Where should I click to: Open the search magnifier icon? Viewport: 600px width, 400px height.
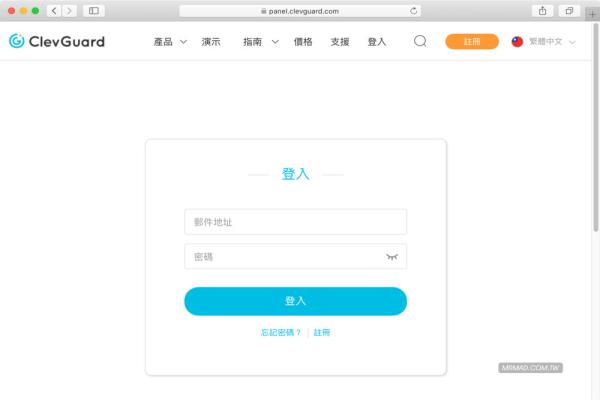tap(420, 41)
